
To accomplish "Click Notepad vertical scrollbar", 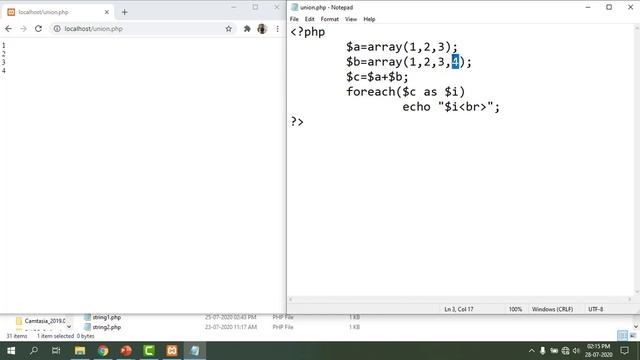I will (x=637, y=160).
